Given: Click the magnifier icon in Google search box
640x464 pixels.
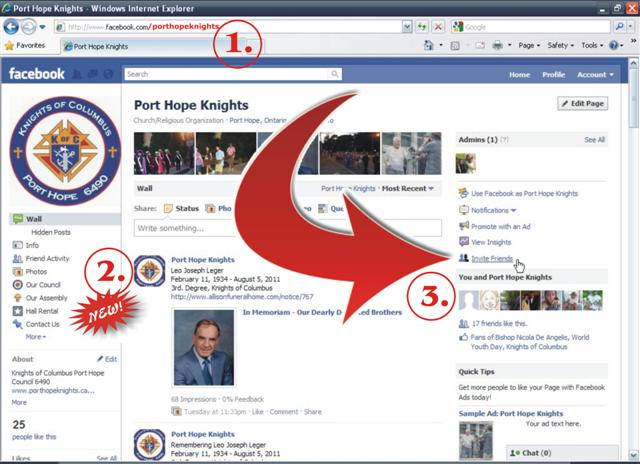Looking at the screenshot, I should point(620,27).
